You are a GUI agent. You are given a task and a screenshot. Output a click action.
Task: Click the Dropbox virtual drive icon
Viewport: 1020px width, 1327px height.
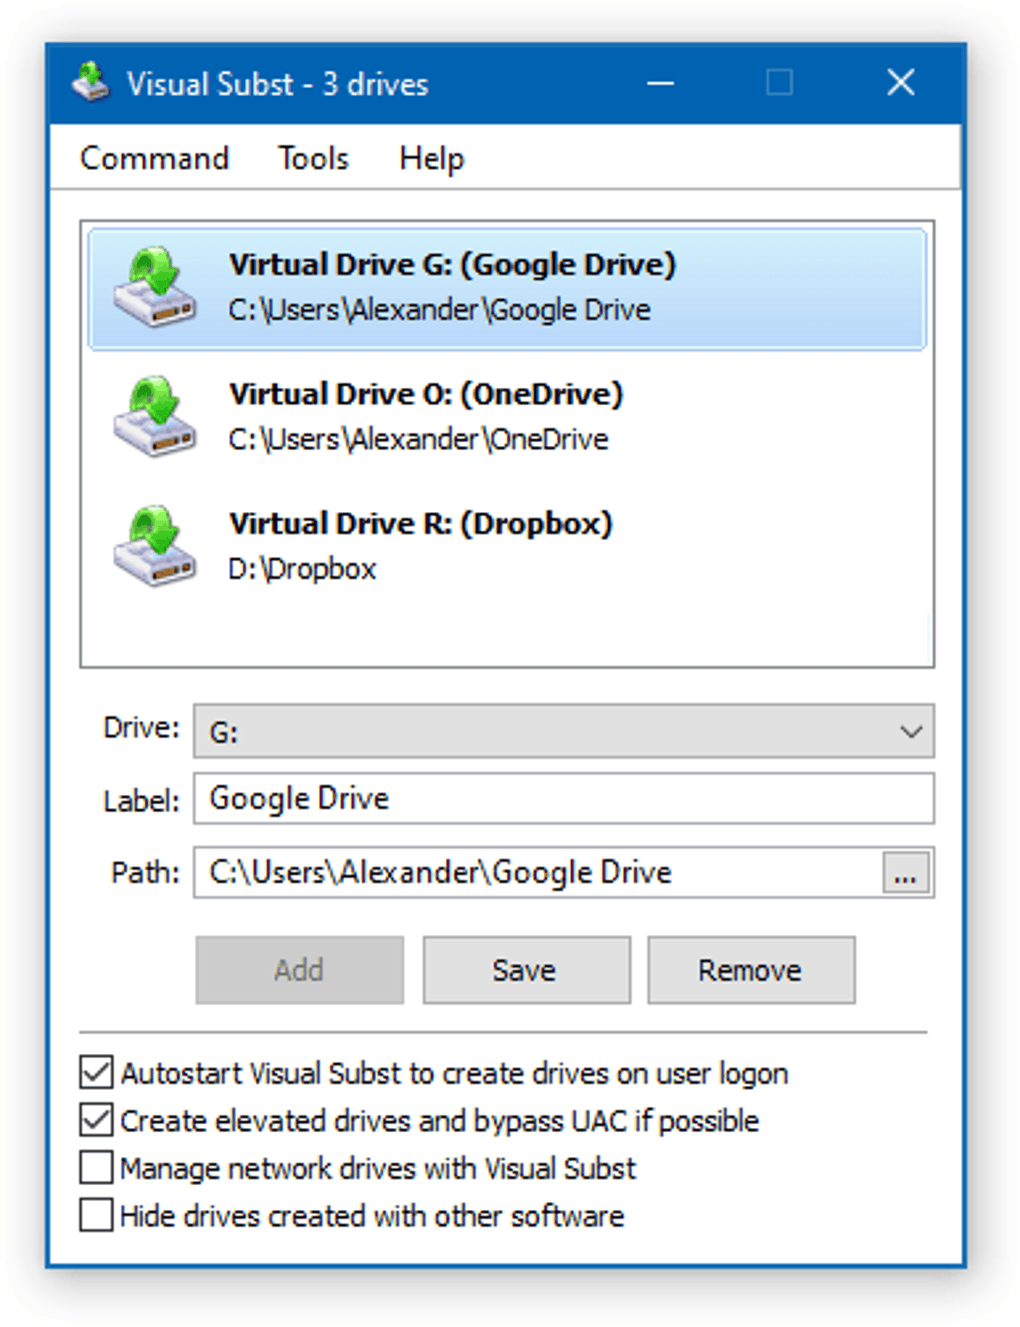(154, 547)
